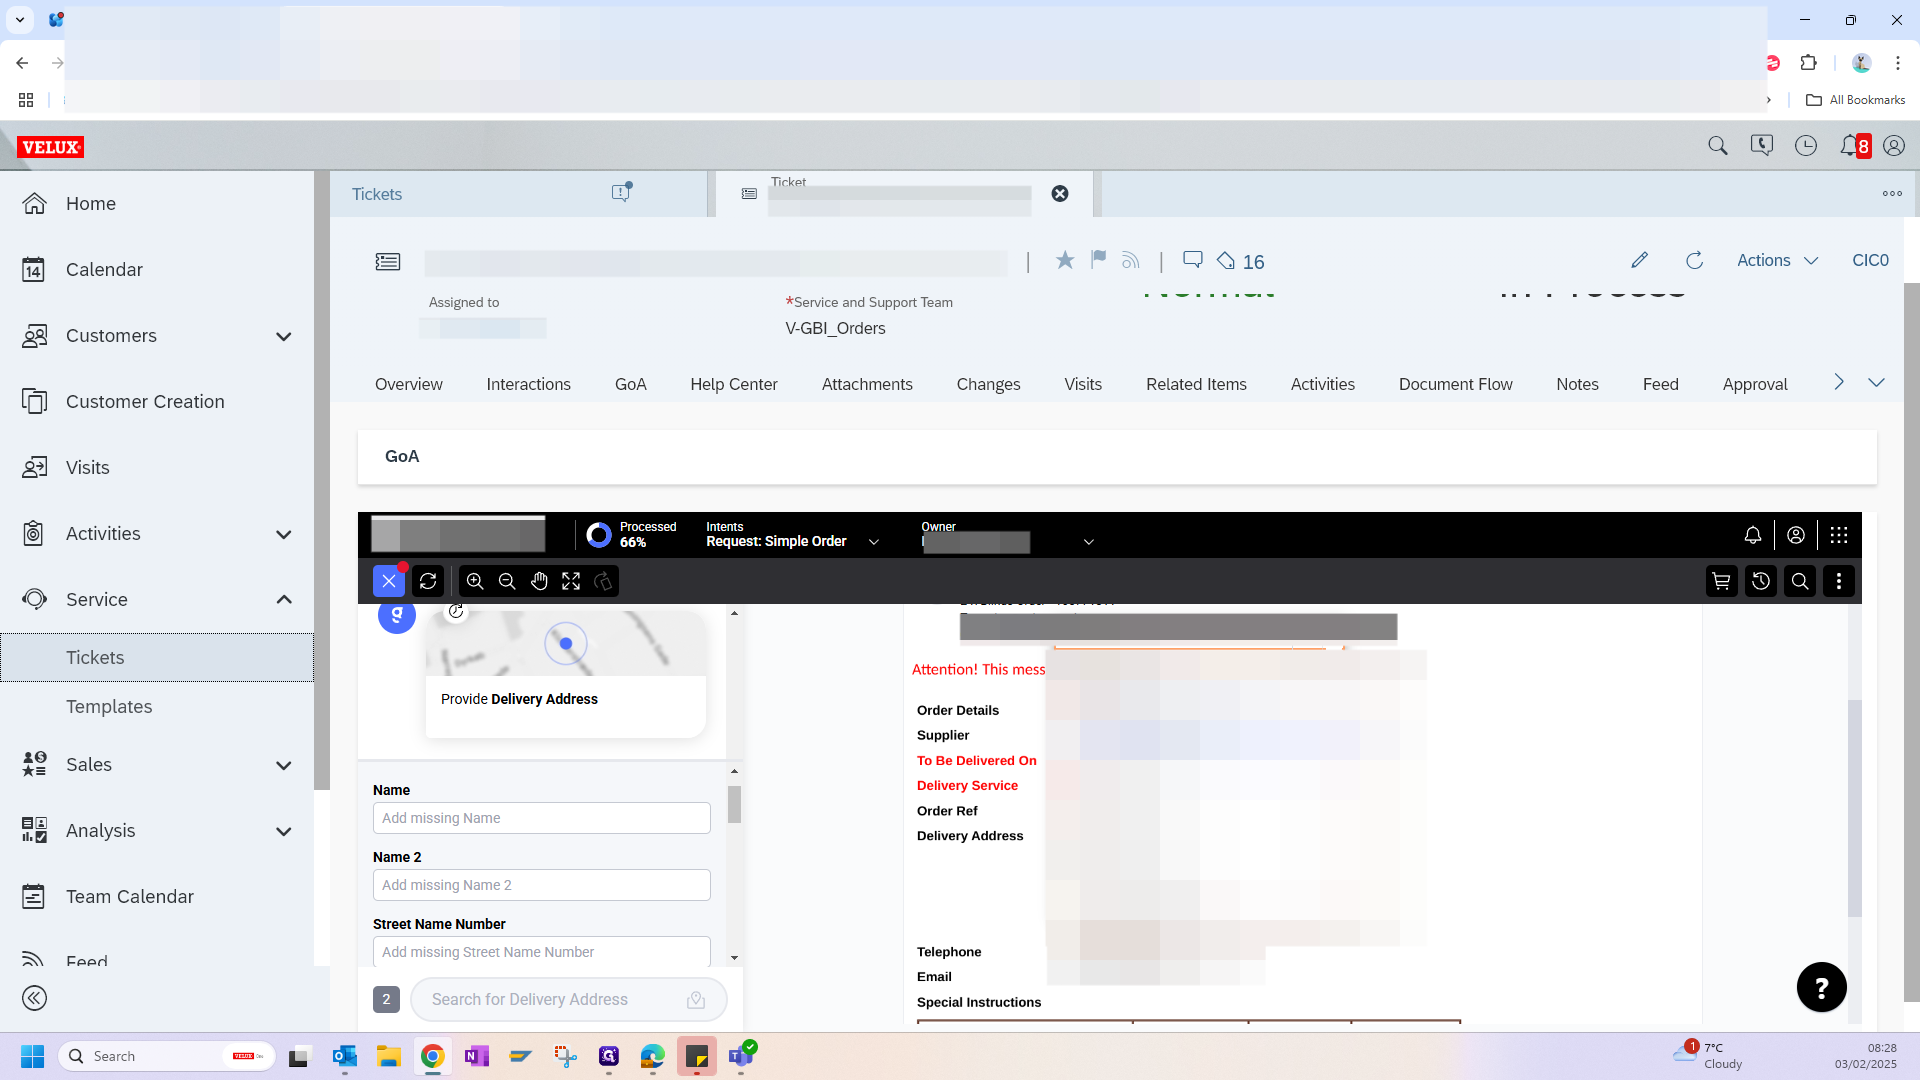Open Microsoft Teams from the taskbar
The height and width of the screenshot is (1080, 1920).
(x=741, y=1056)
